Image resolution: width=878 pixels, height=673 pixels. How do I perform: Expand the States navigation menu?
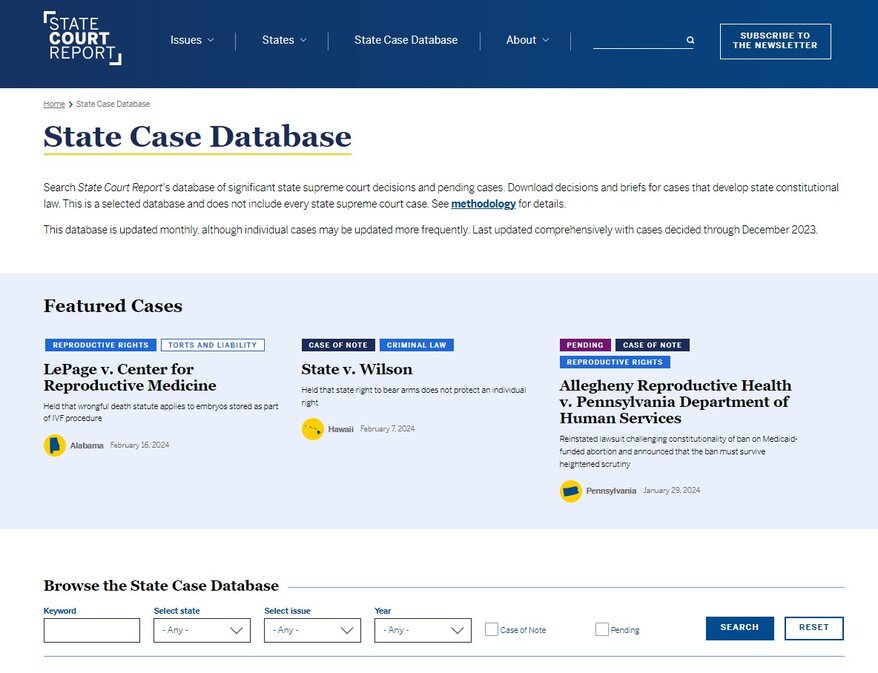click(x=283, y=40)
